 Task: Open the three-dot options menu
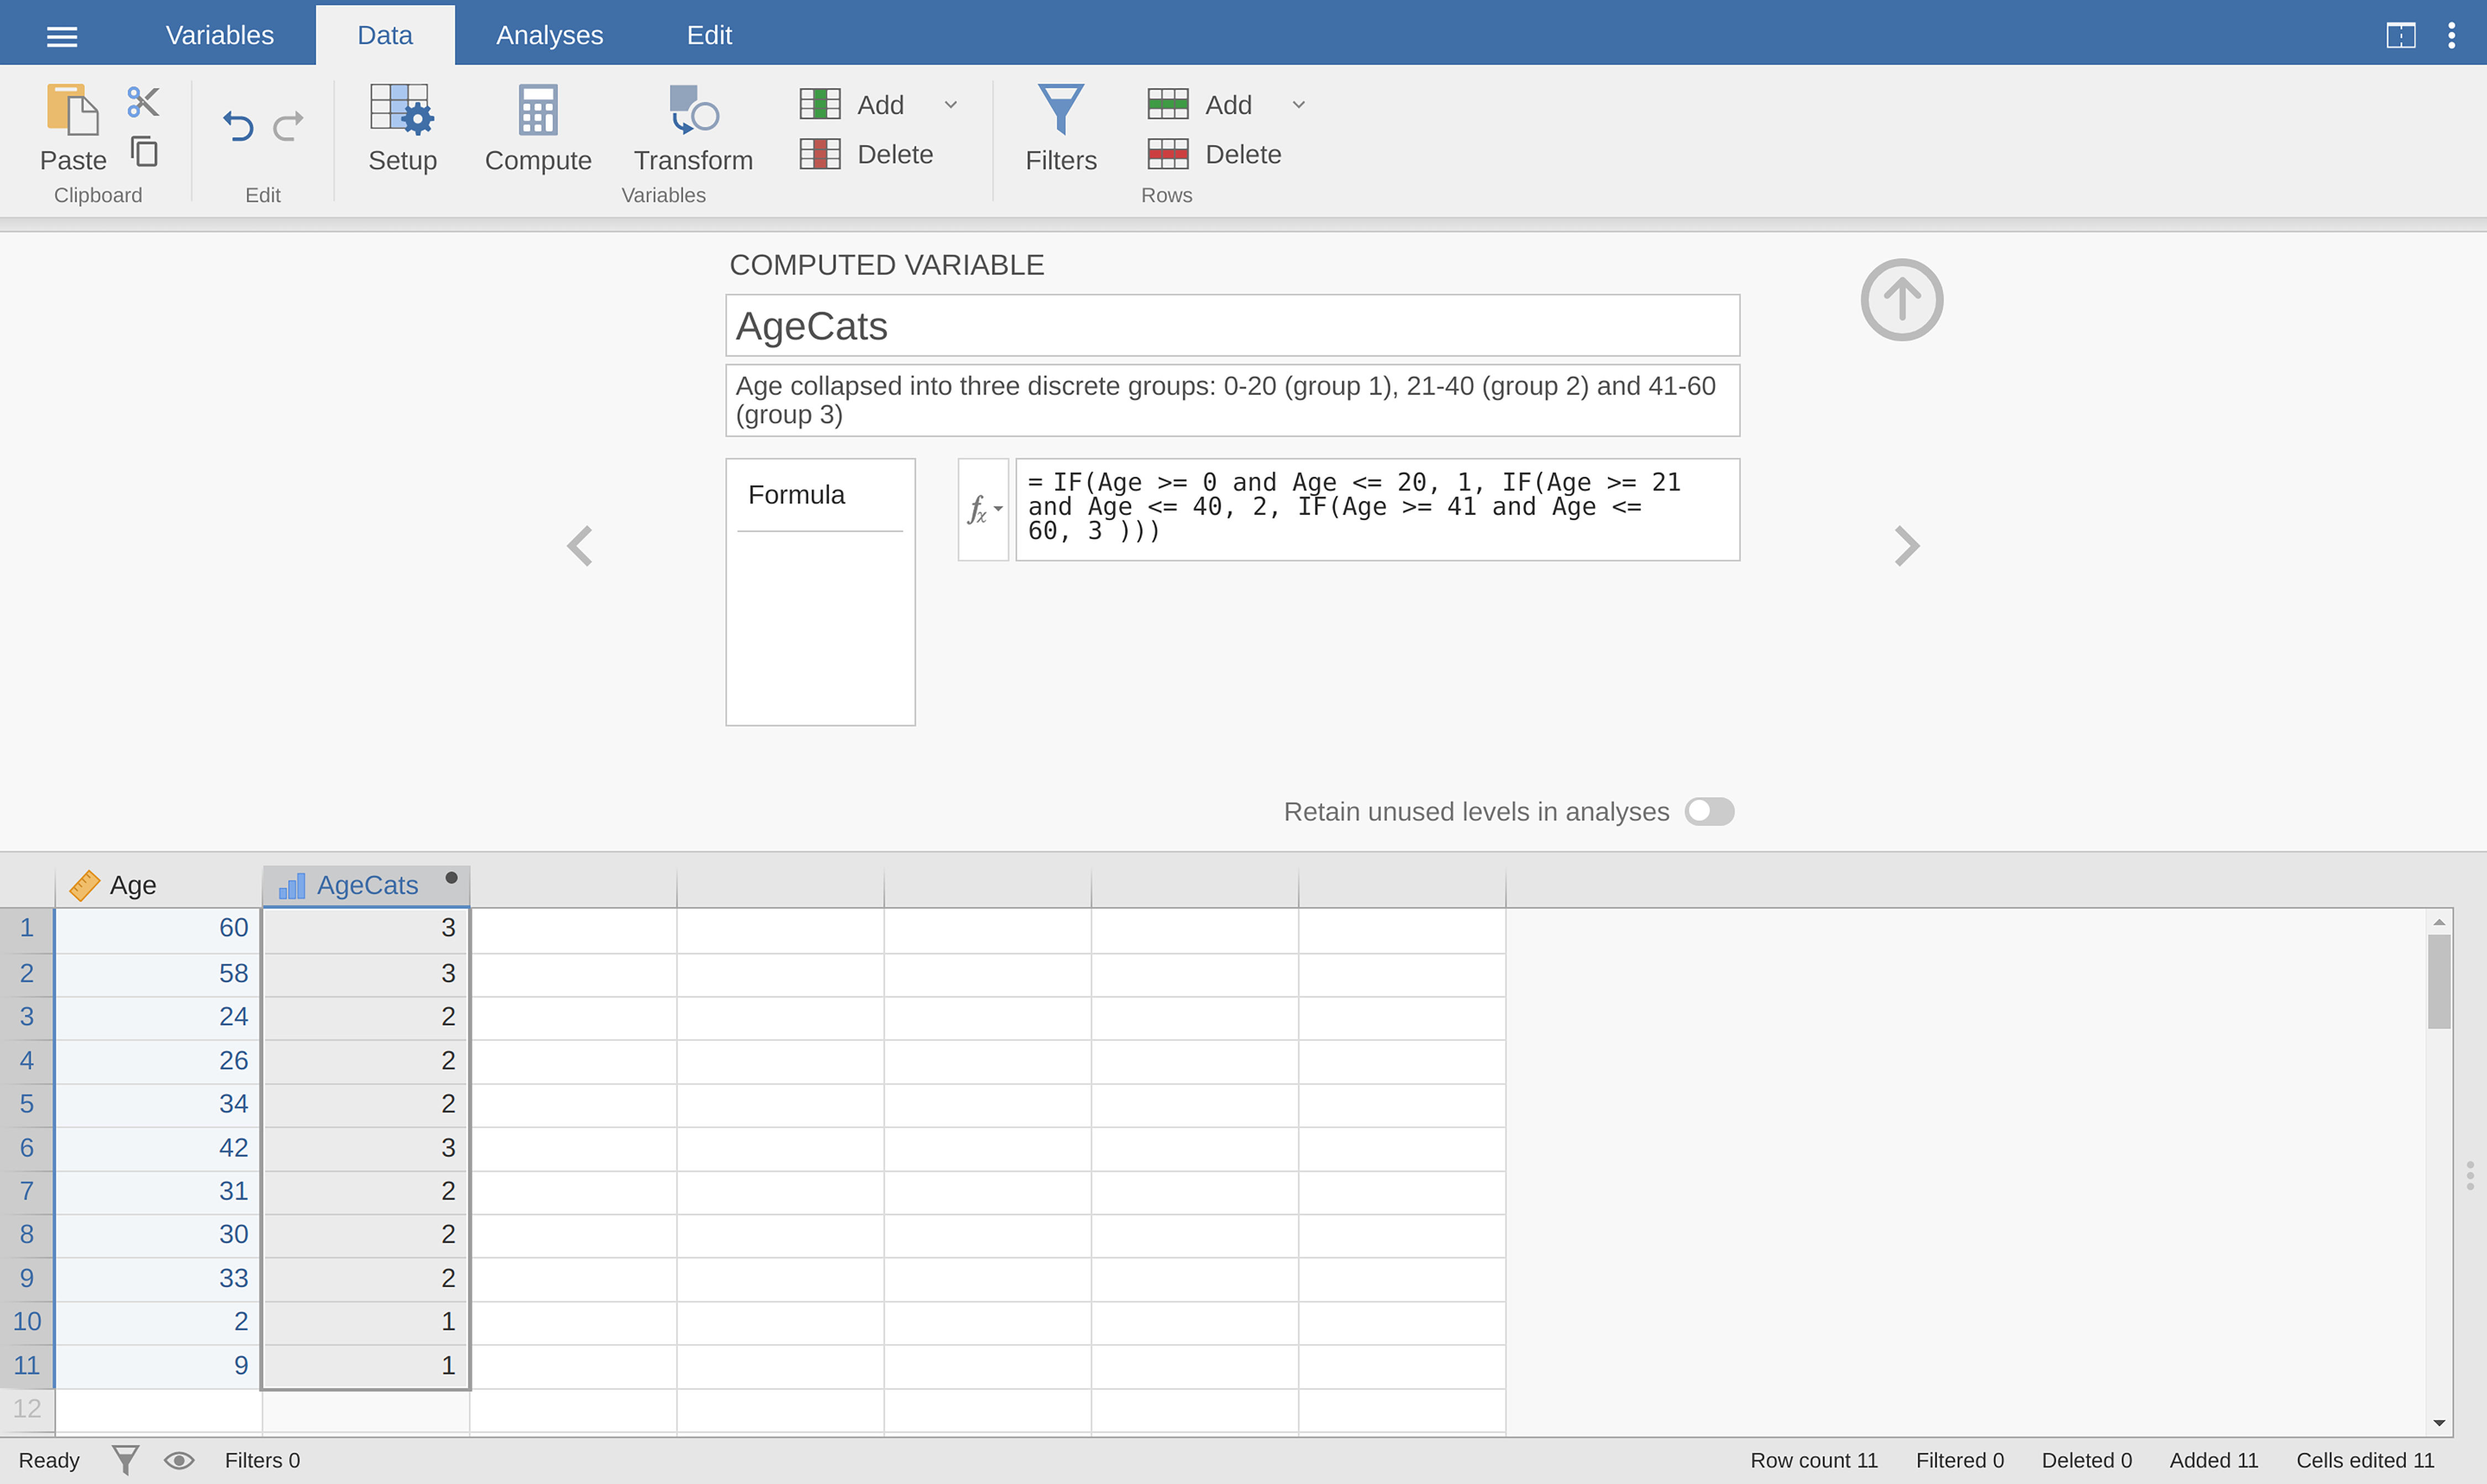point(2451,36)
